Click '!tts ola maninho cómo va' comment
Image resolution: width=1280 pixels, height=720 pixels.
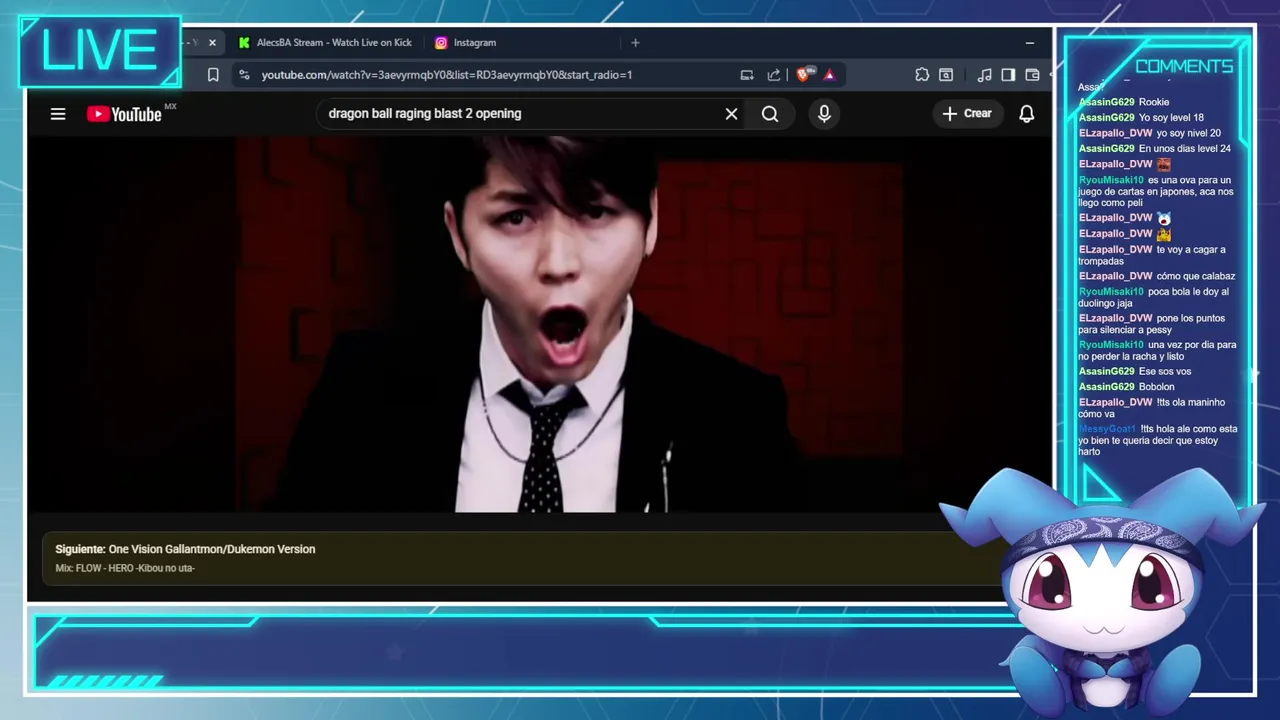(1152, 408)
